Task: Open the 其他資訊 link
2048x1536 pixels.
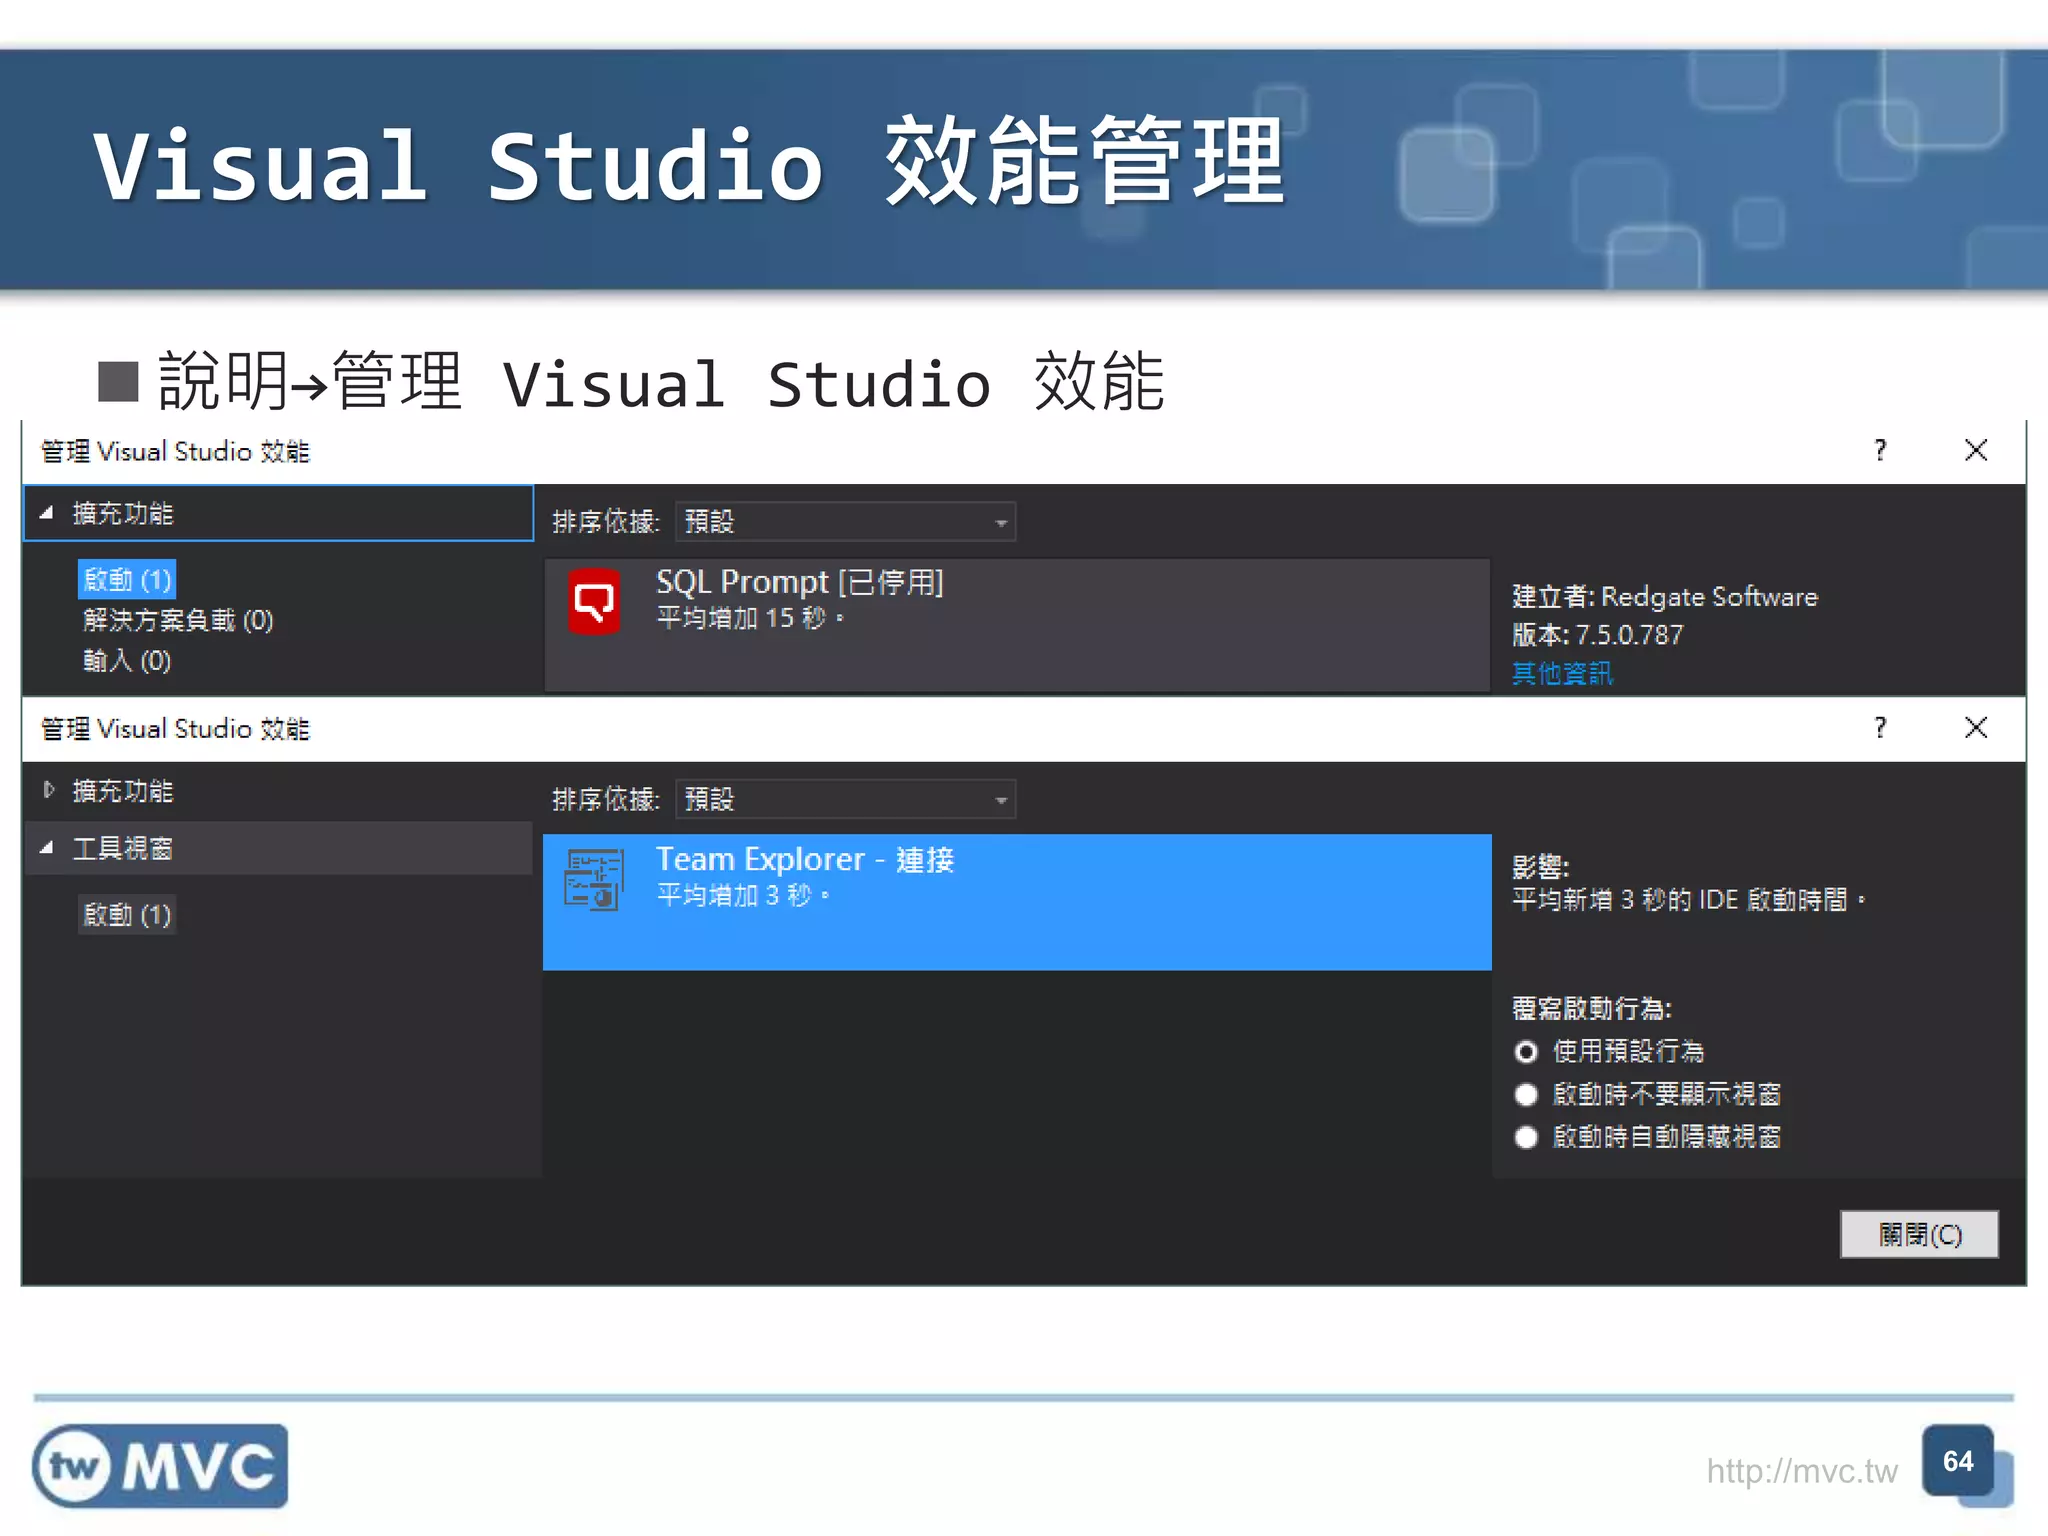Action: click(x=1562, y=673)
